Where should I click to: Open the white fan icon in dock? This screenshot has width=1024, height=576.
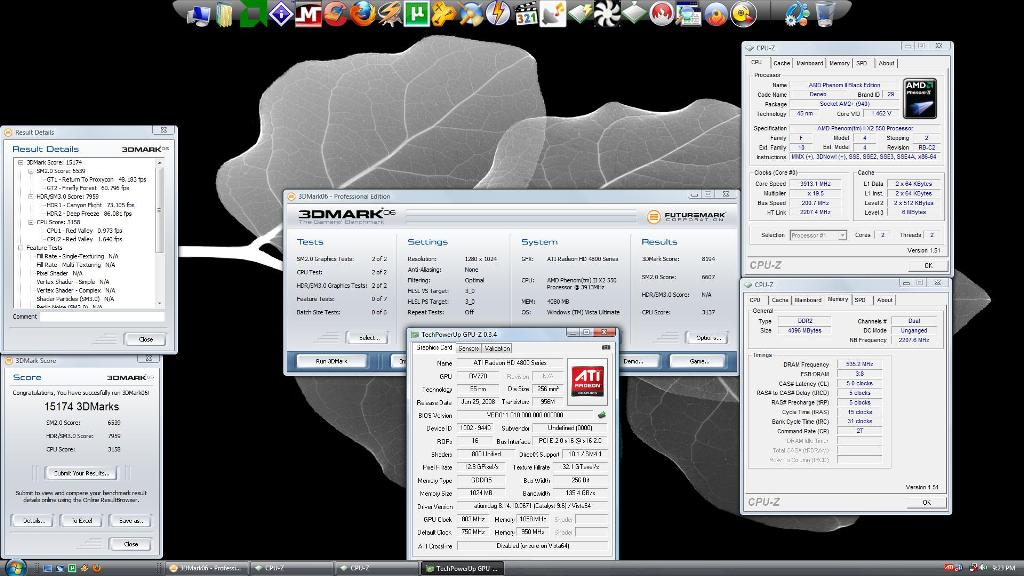tap(607, 14)
